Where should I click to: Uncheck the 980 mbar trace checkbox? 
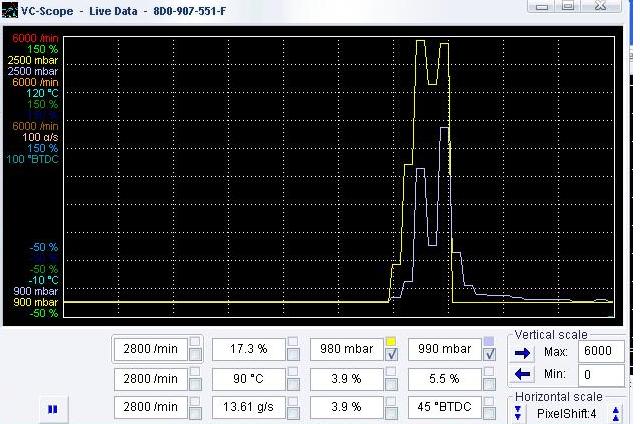(392, 356)
